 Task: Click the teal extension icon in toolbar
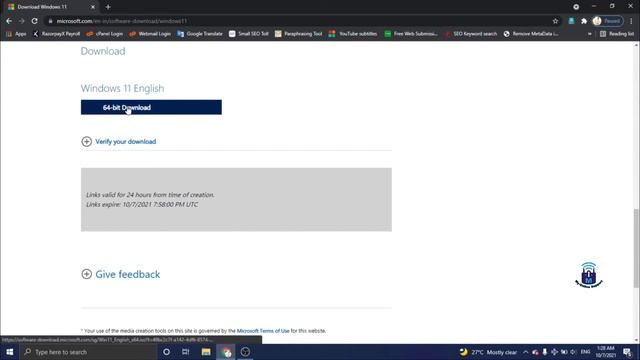click(571, 21)
